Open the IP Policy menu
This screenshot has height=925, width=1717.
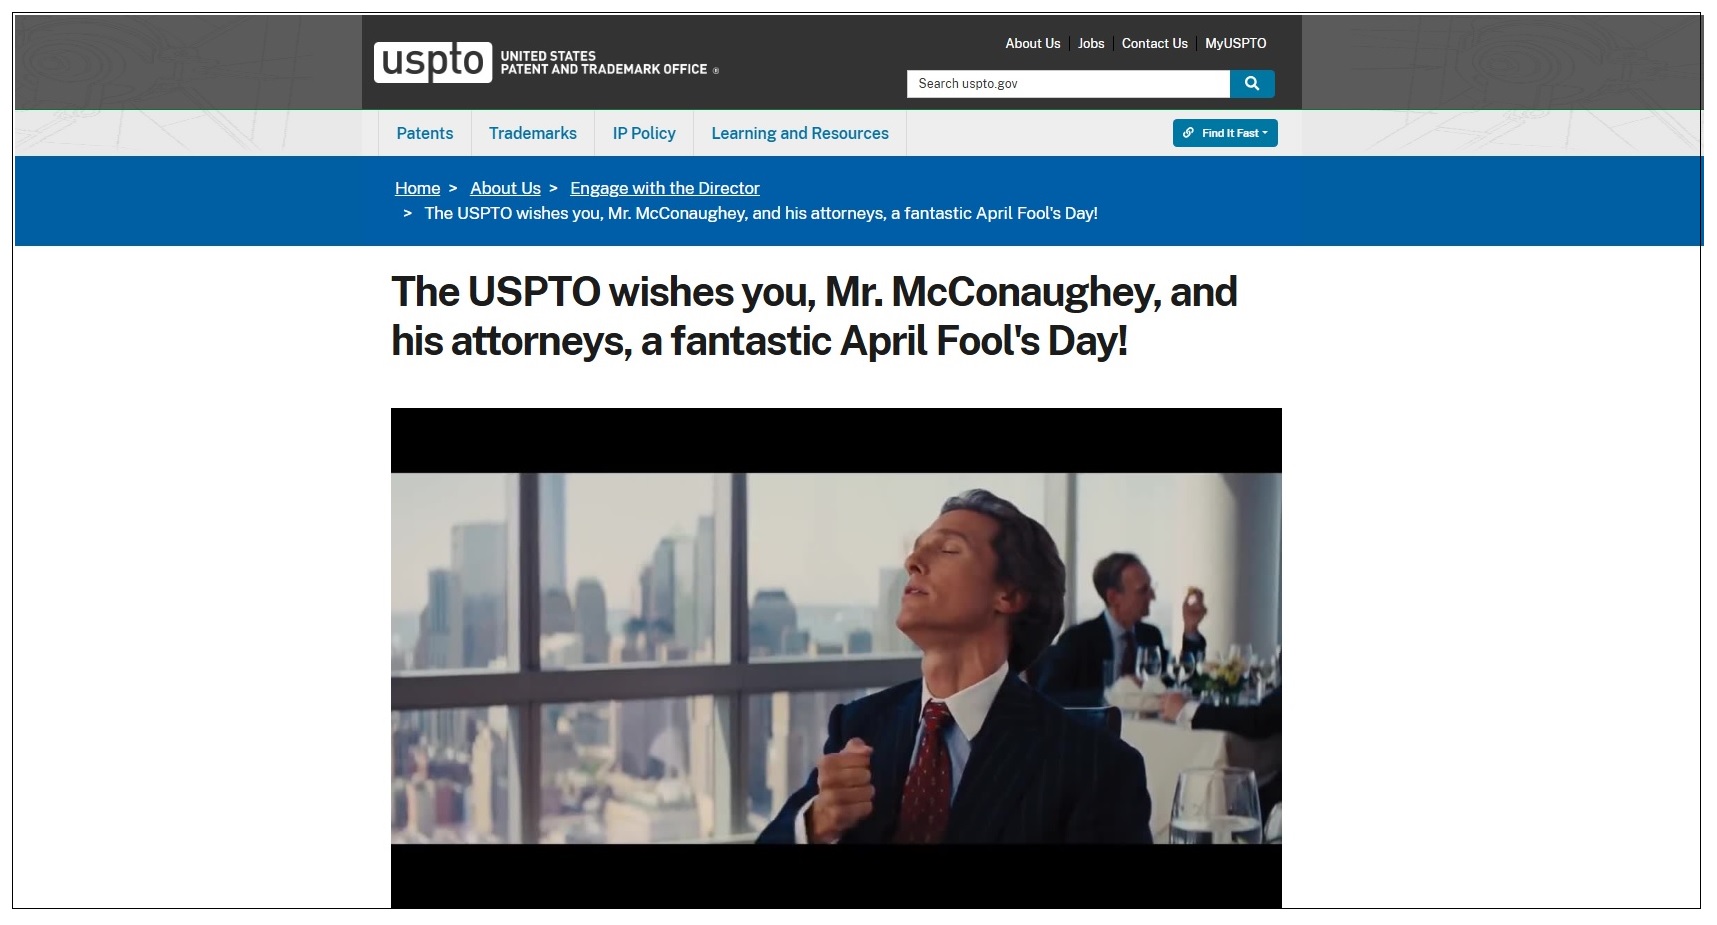(644, 133)
